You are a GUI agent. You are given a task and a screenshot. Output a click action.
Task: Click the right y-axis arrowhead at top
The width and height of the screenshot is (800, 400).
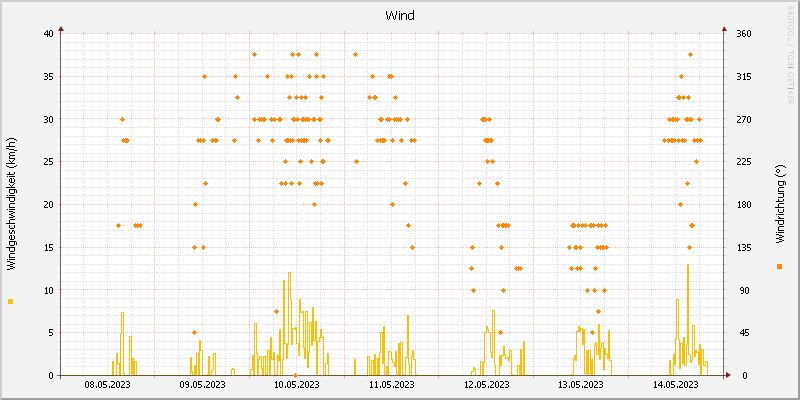724,29
